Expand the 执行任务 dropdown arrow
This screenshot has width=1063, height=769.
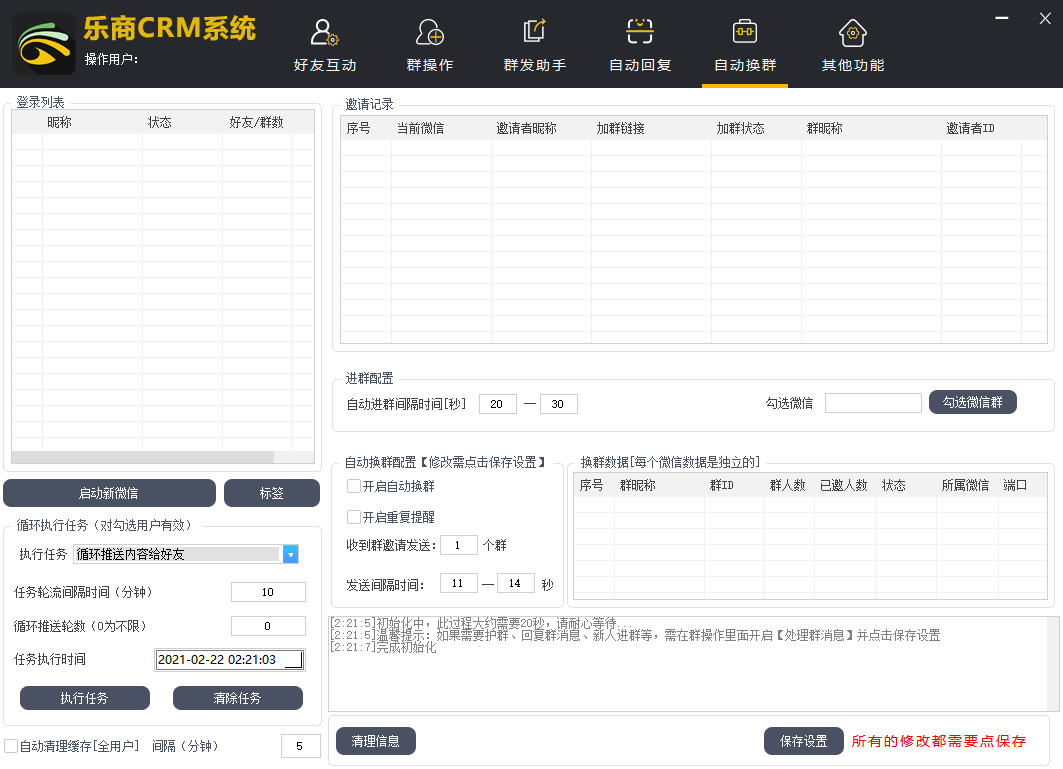tap(290, 554)
